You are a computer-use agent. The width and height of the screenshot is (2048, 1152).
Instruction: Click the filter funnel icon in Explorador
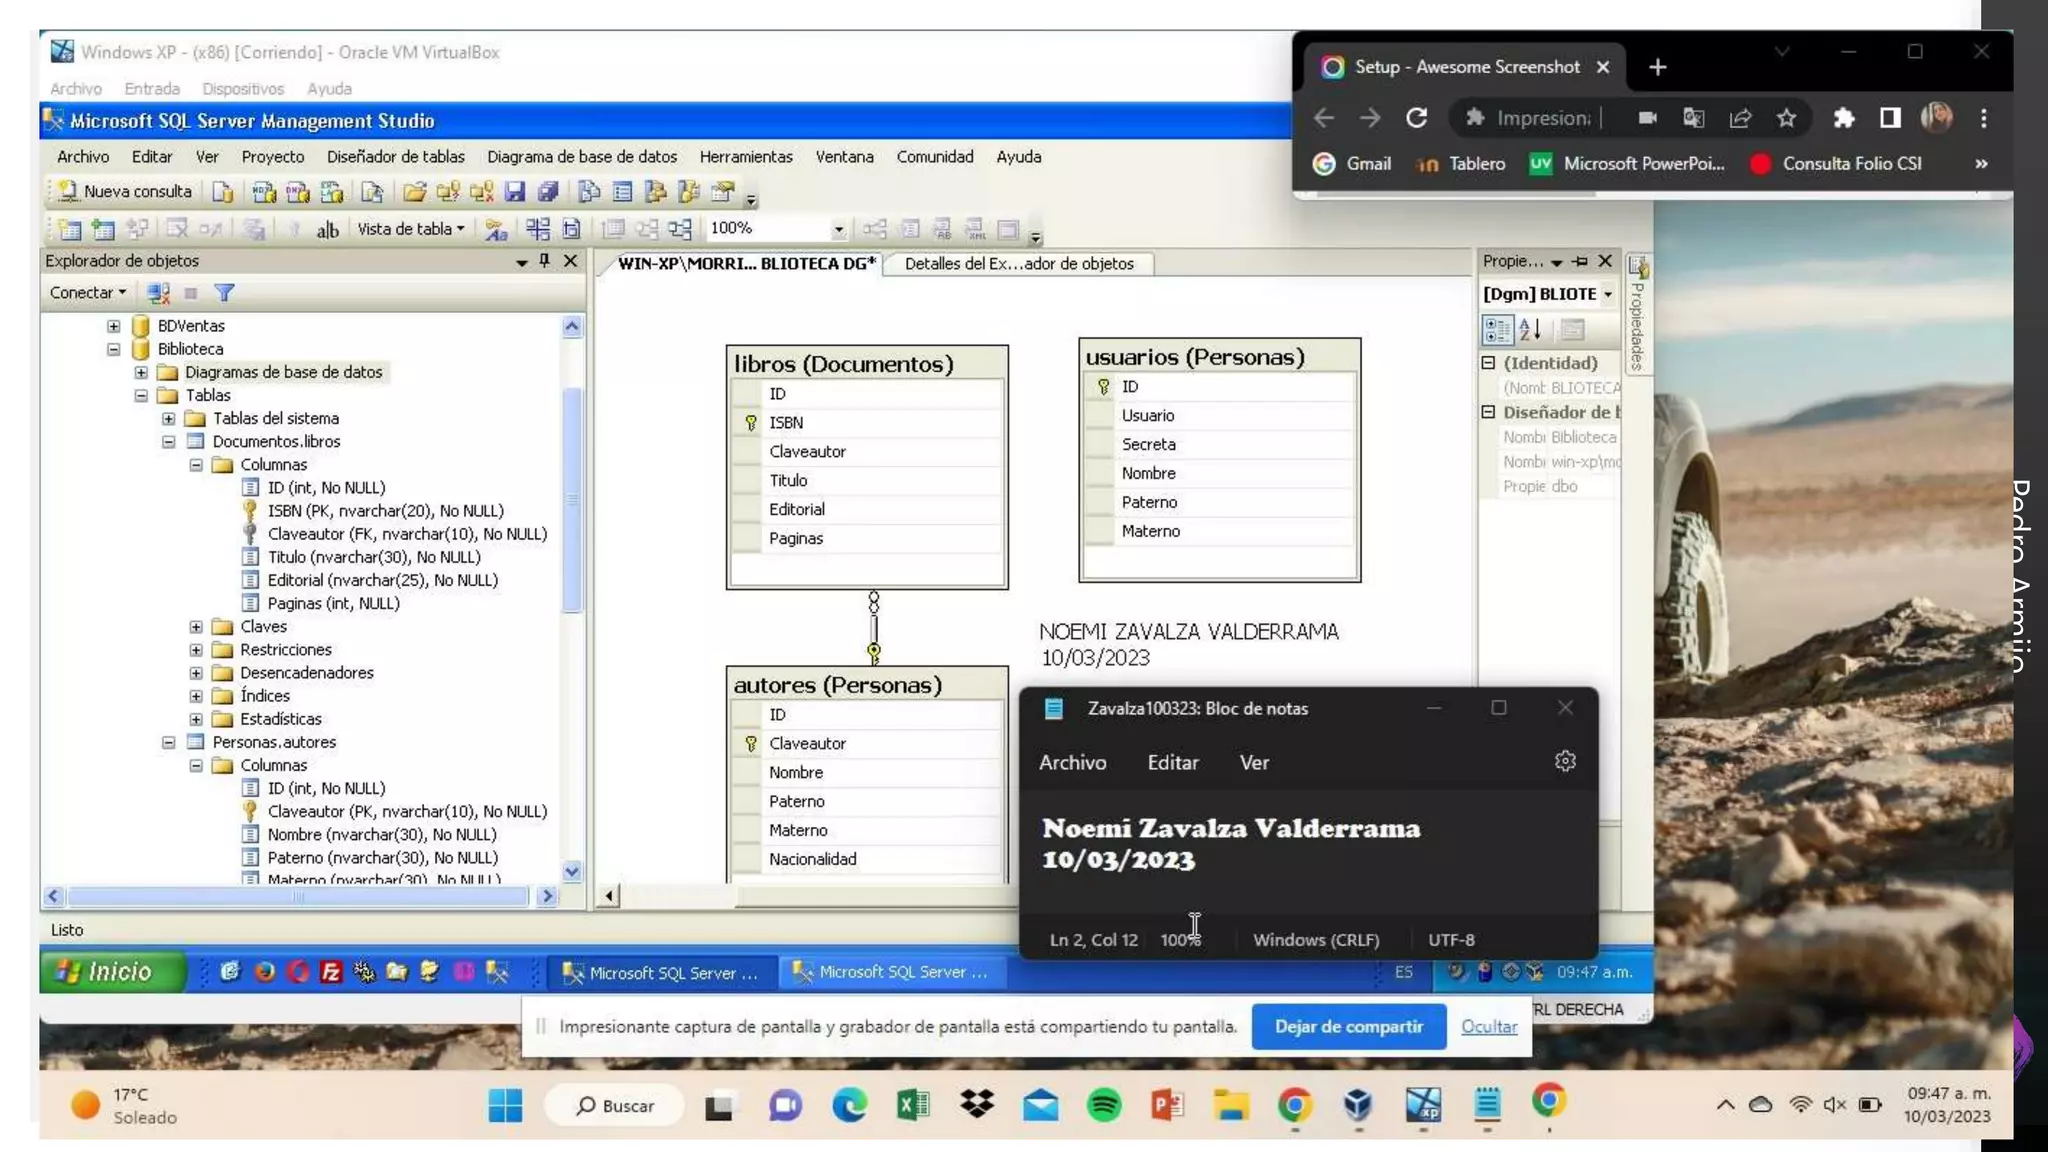[224, 293]
